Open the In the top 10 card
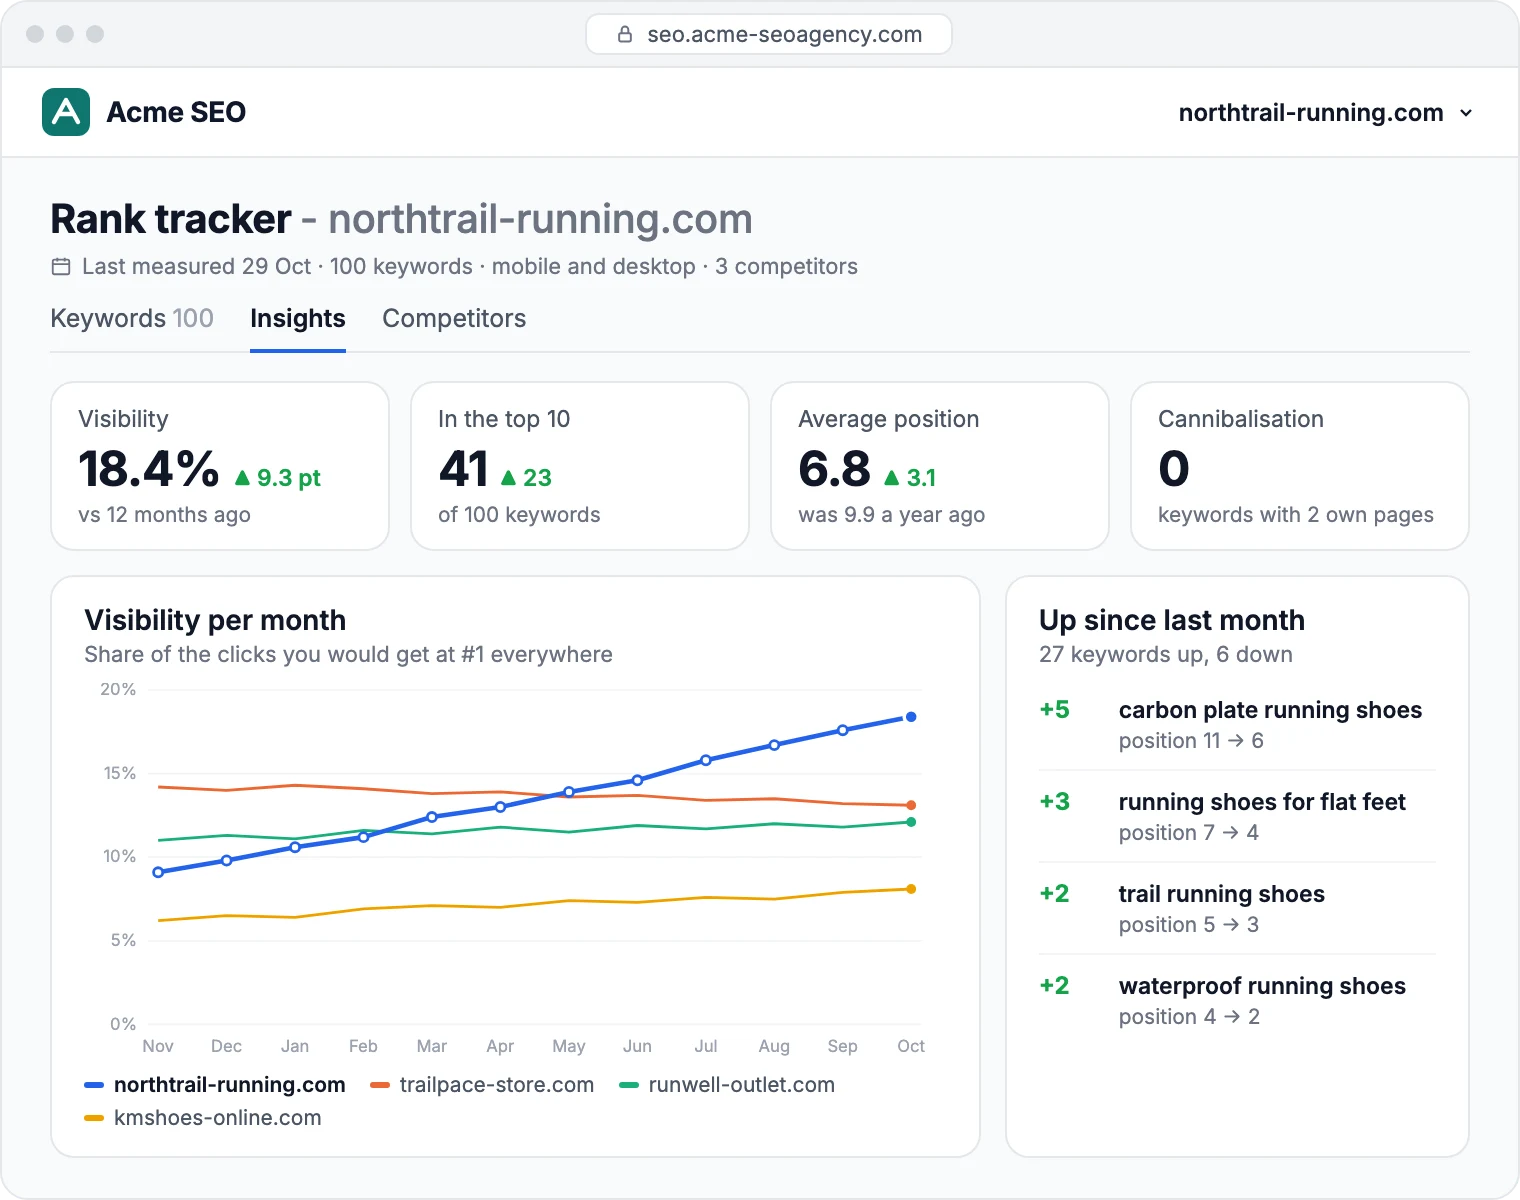 coord(580,466)
